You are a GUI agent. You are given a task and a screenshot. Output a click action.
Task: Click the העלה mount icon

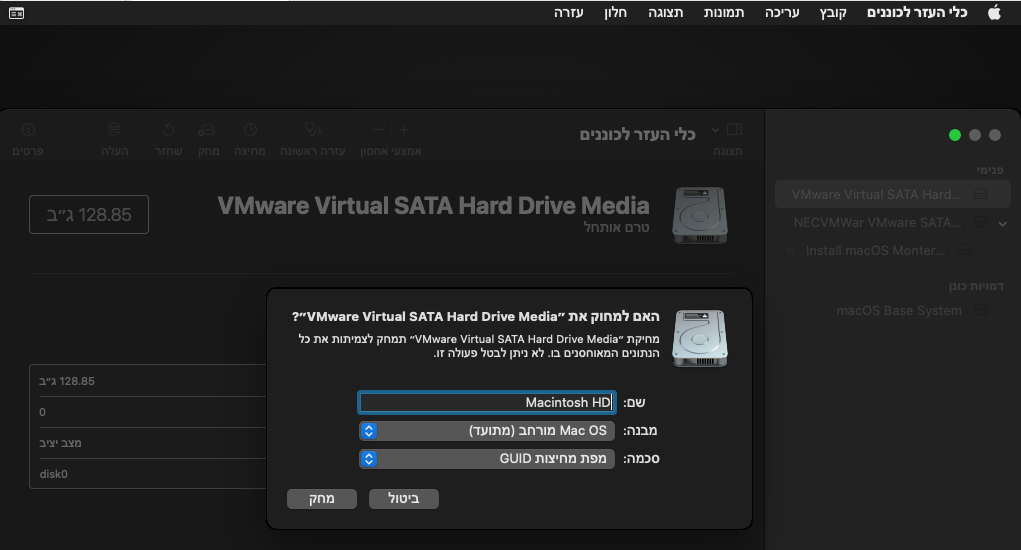[114, 130]
